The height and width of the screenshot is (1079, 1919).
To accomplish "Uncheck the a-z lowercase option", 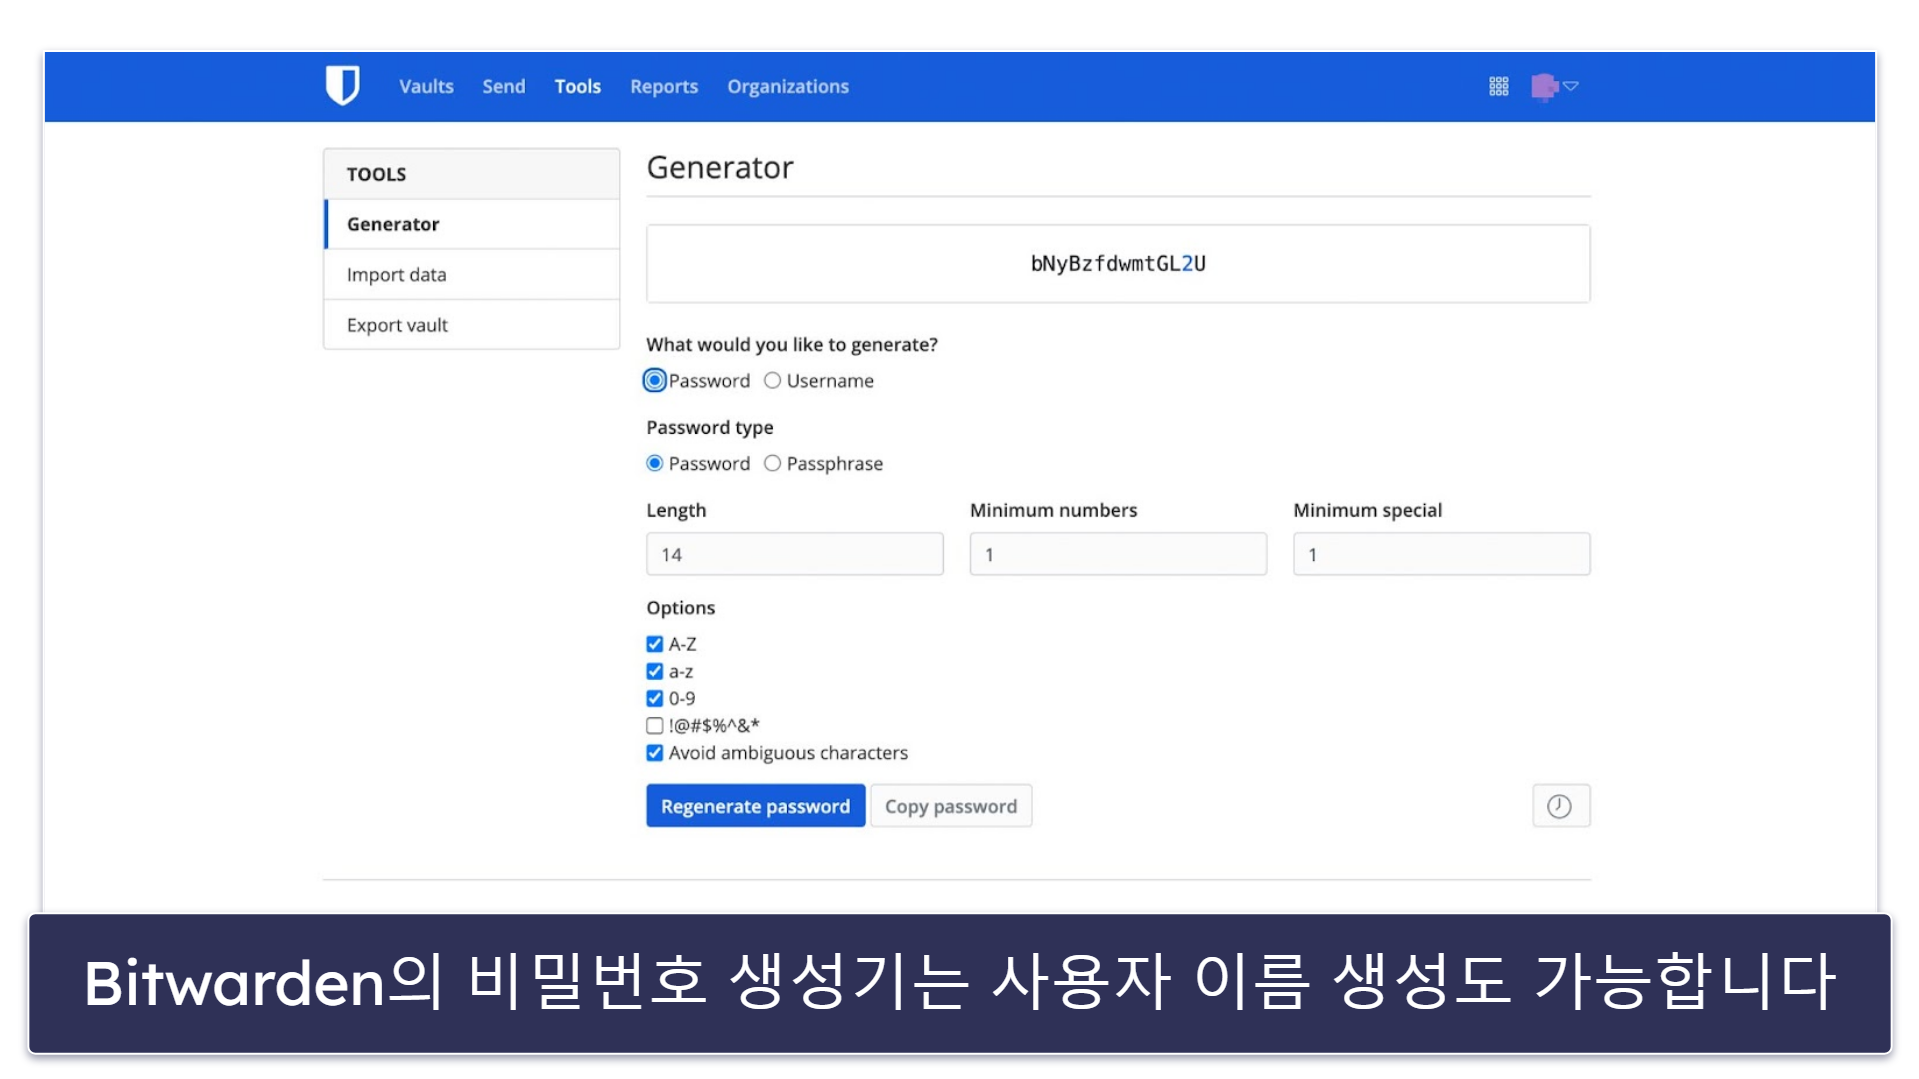I will 655,671.
